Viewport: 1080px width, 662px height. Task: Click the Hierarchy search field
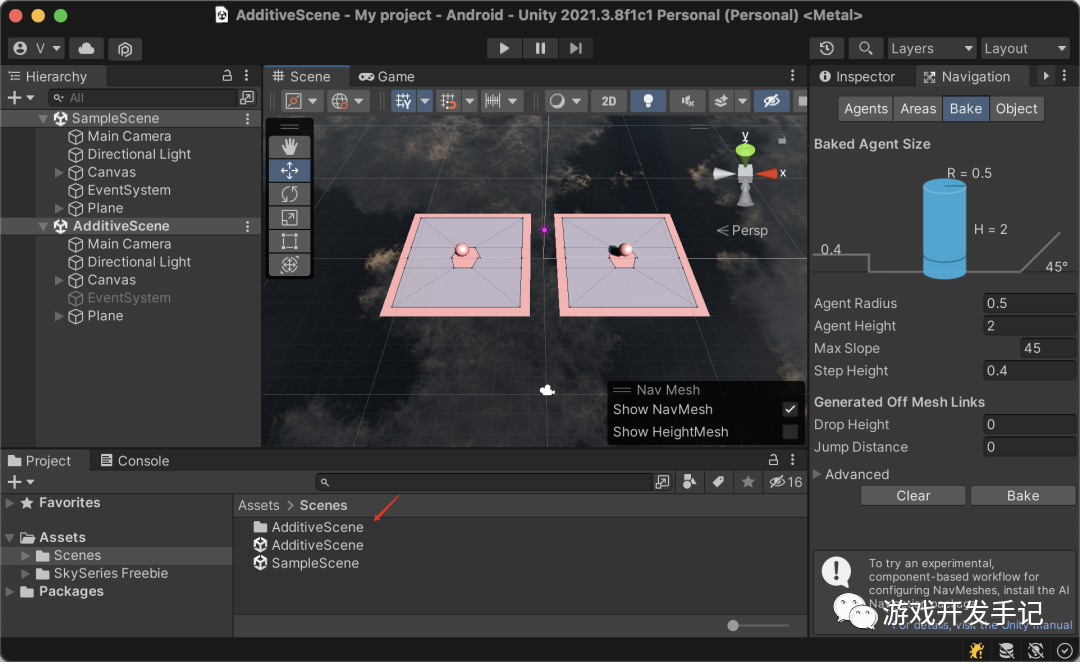pos(142,98)
